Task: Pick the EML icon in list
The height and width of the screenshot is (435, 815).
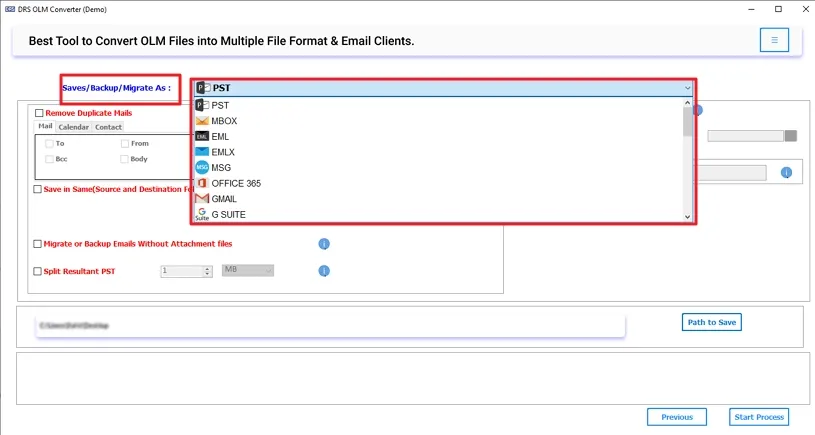Action: click(x=202, y=136)
